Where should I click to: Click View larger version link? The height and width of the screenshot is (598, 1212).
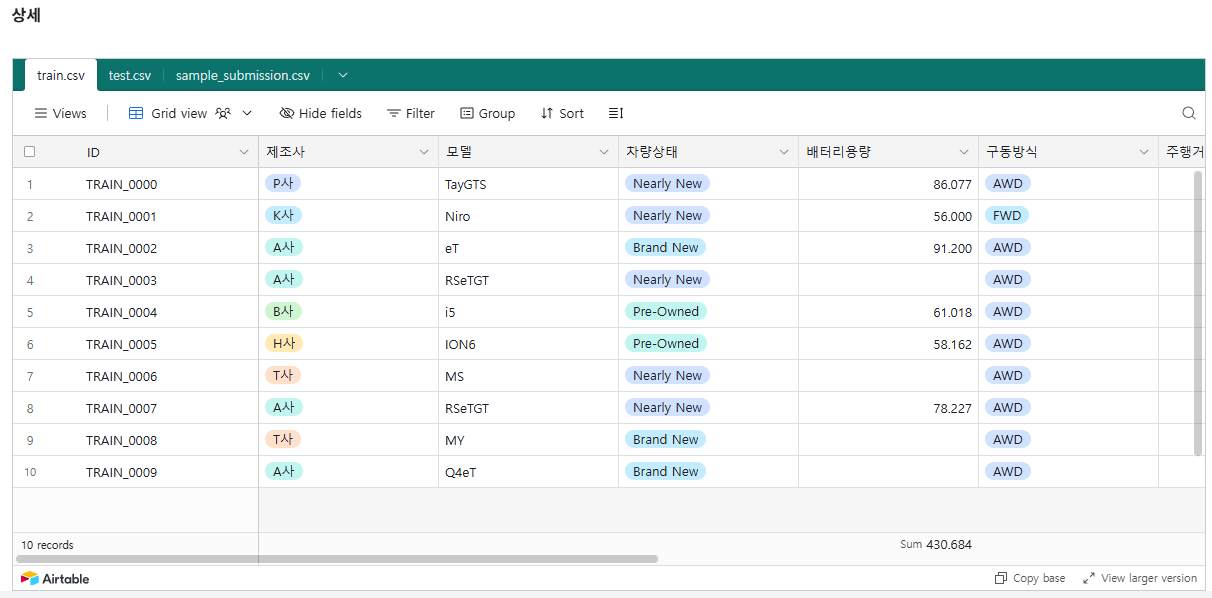1140,578
